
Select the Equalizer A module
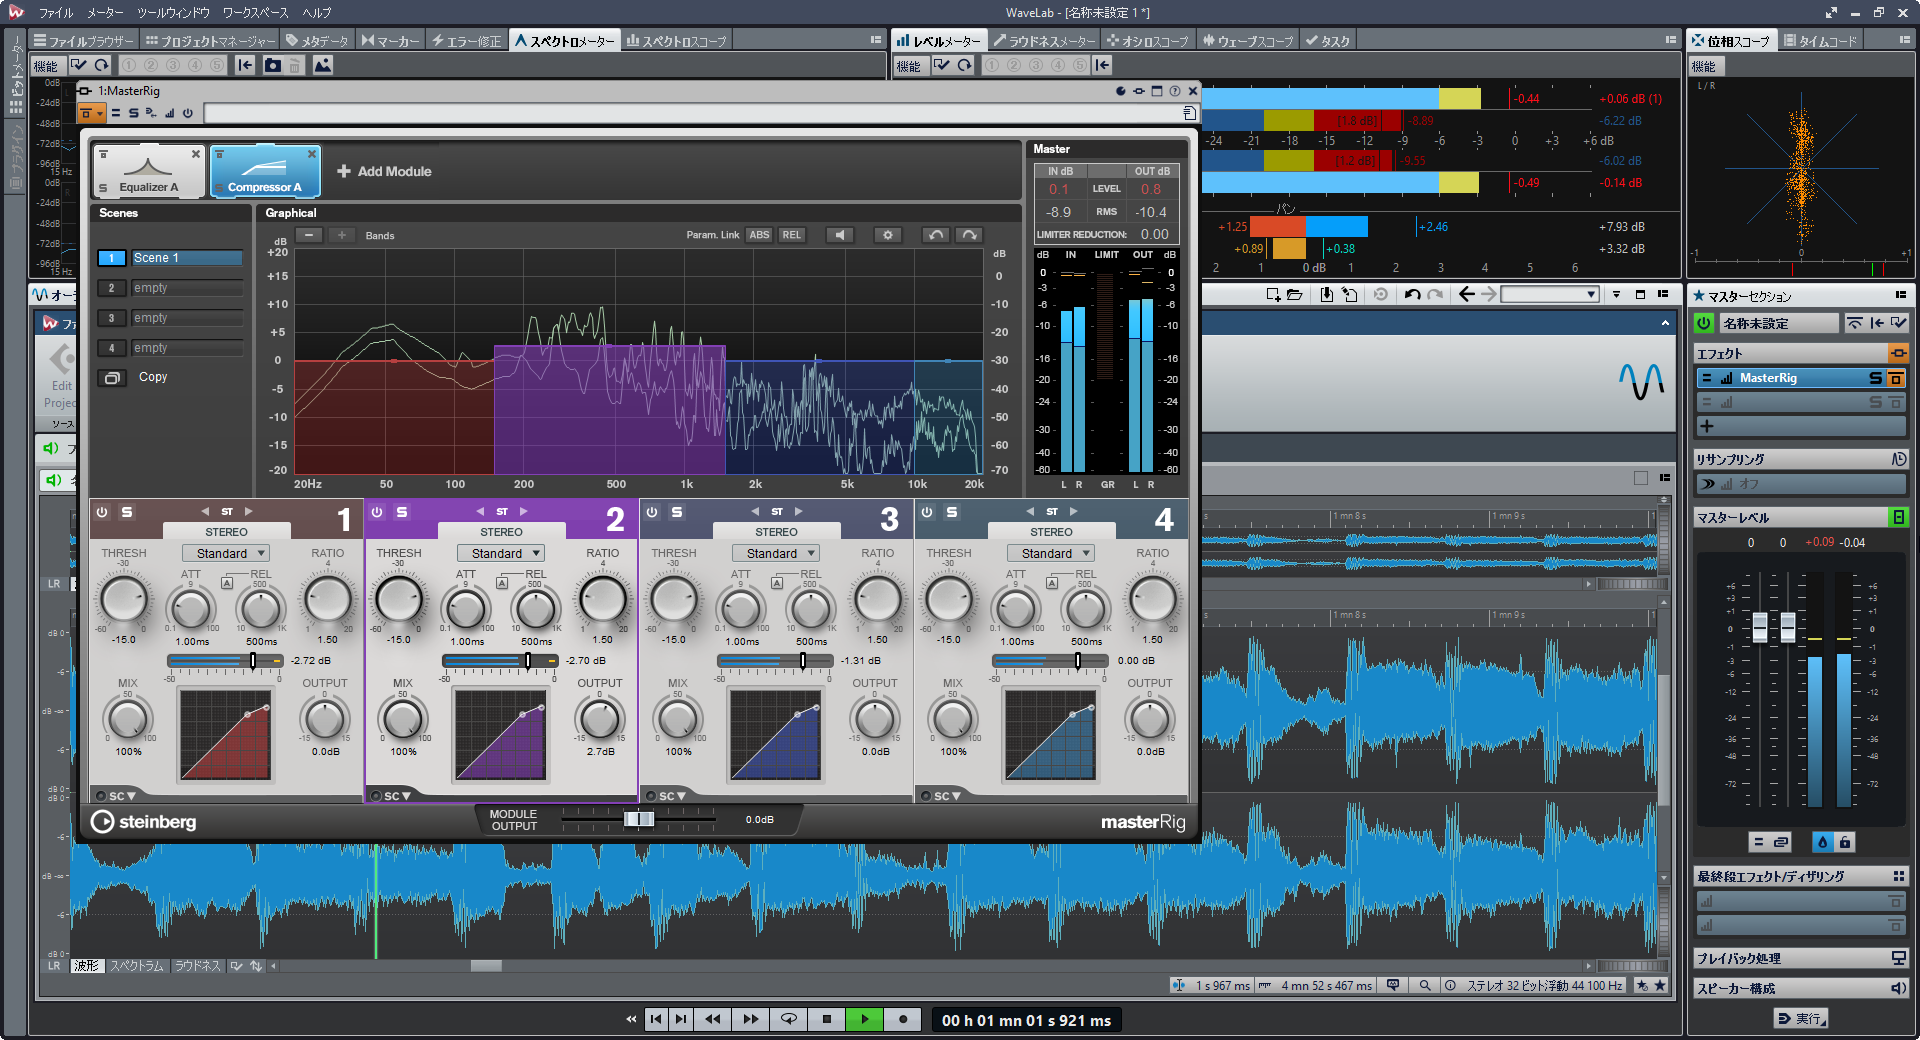[148, 171]
